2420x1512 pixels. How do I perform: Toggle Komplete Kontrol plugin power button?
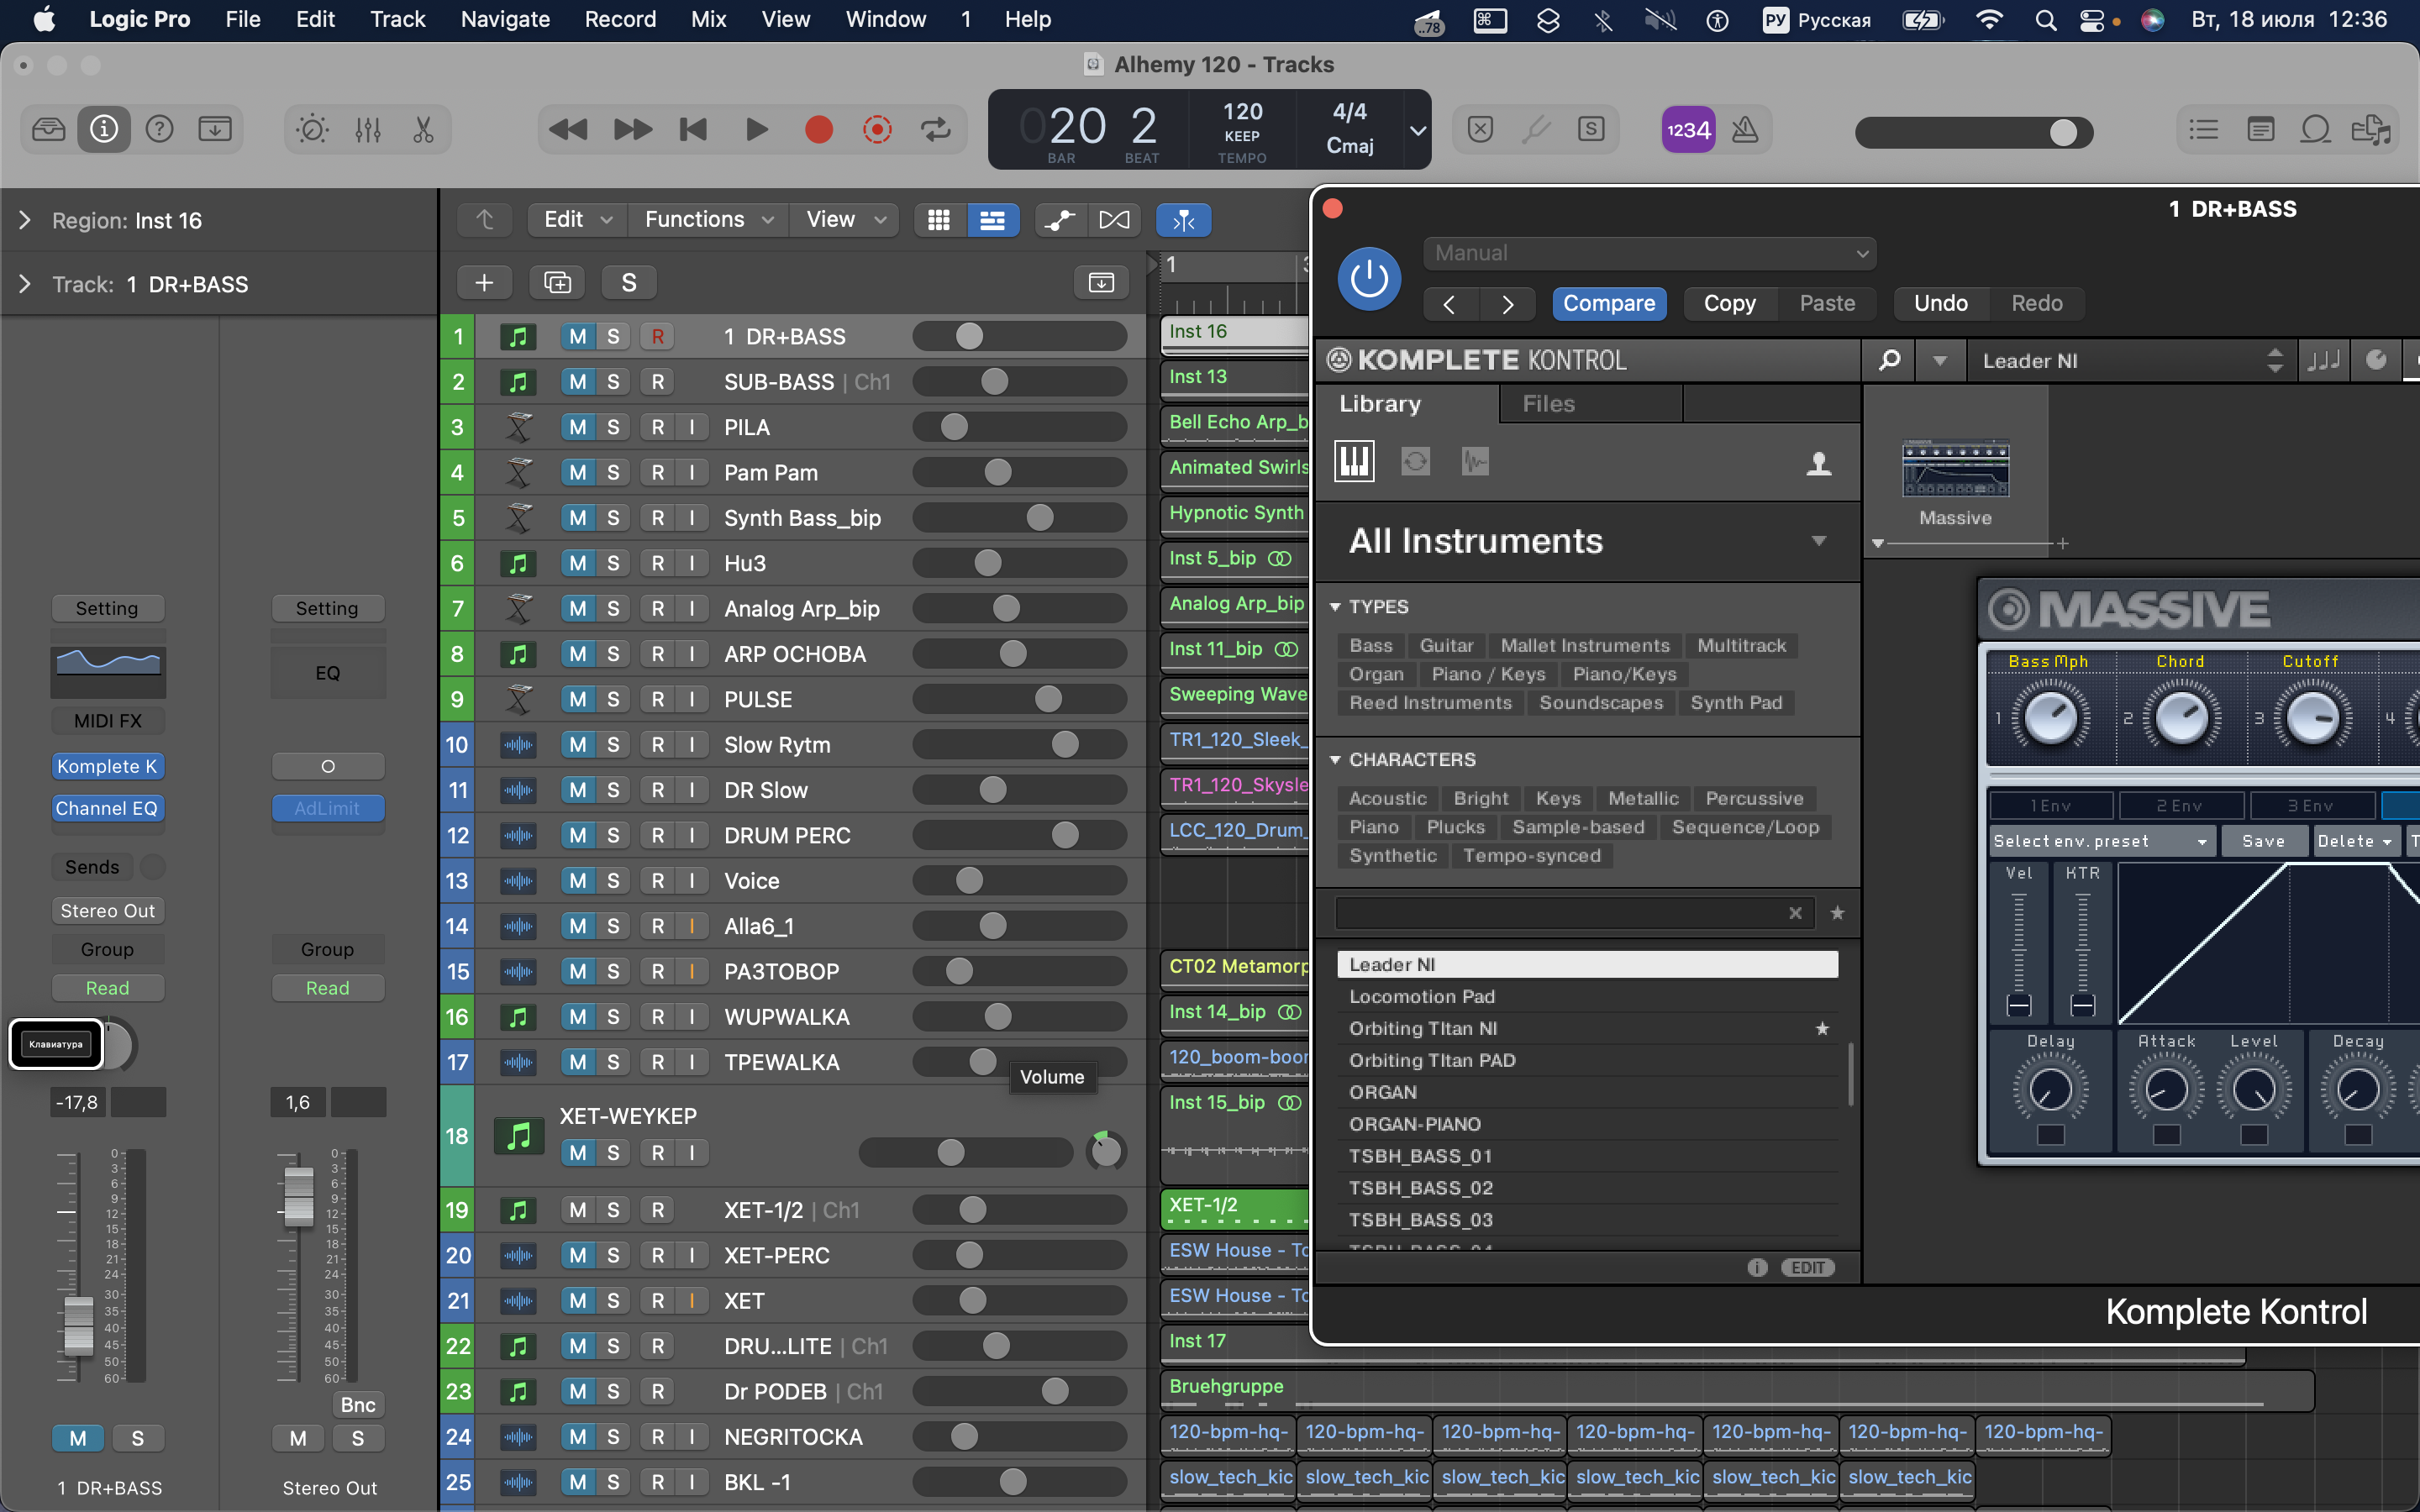click(1369, 279)
